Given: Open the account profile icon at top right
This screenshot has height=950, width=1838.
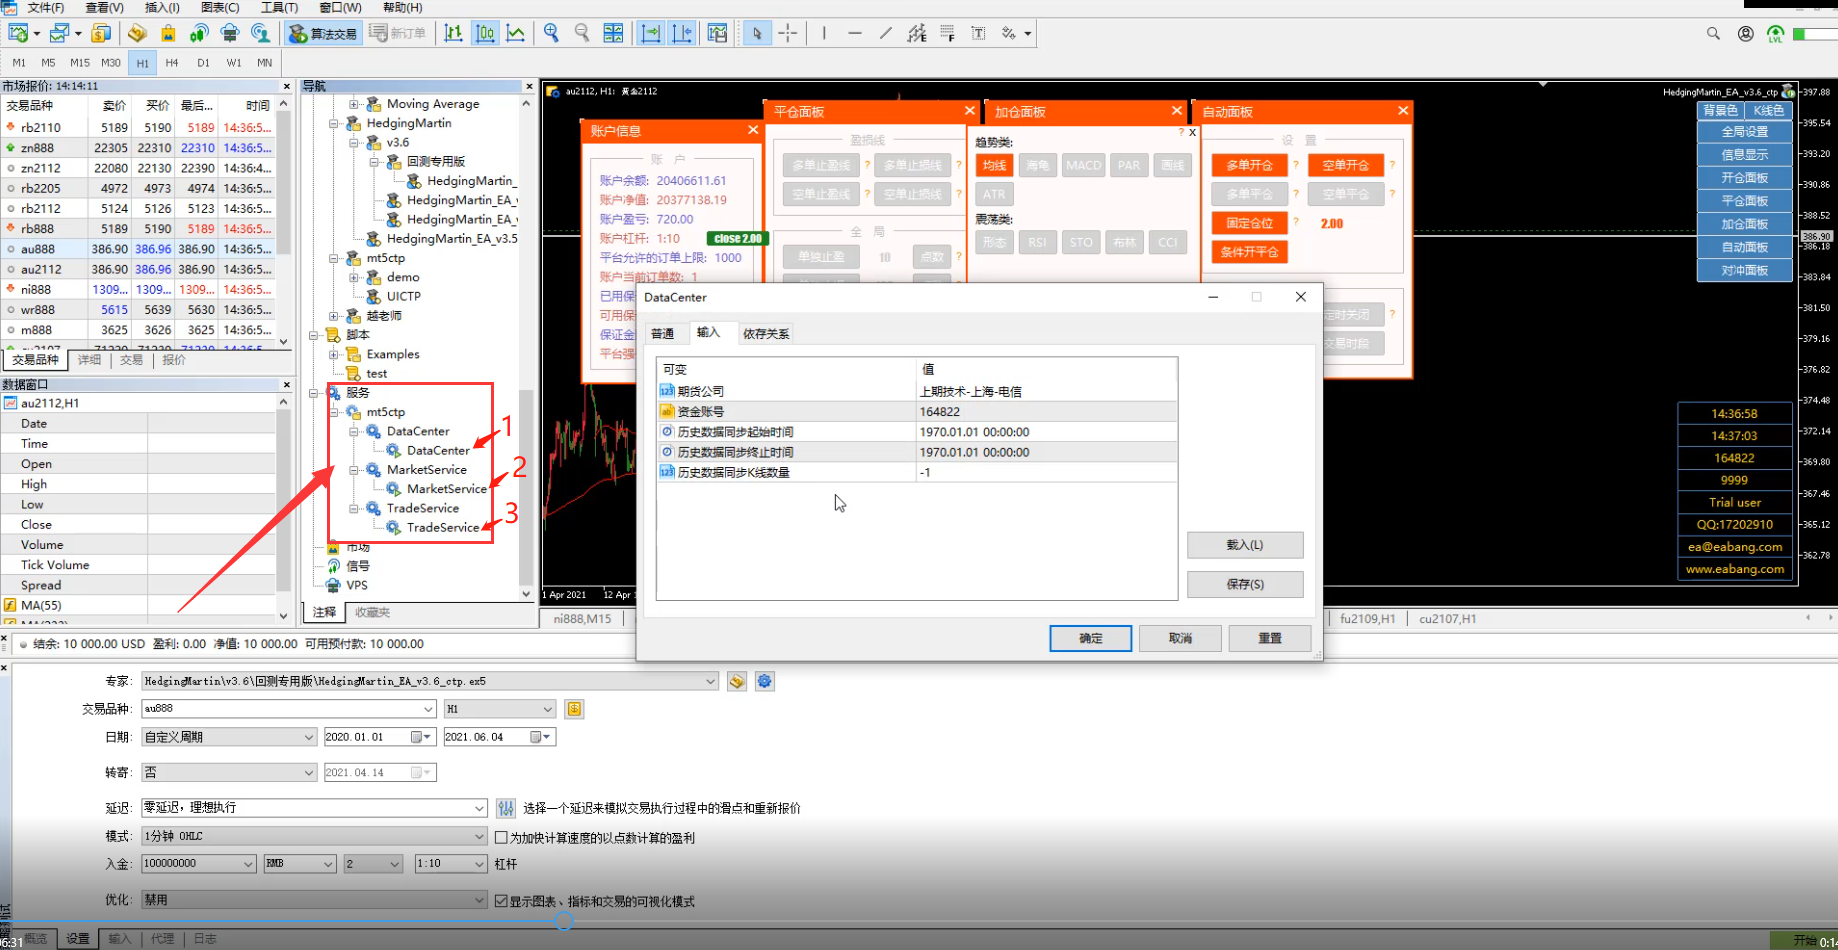Looking at the screenshot, I should (x=1746, y=33).
